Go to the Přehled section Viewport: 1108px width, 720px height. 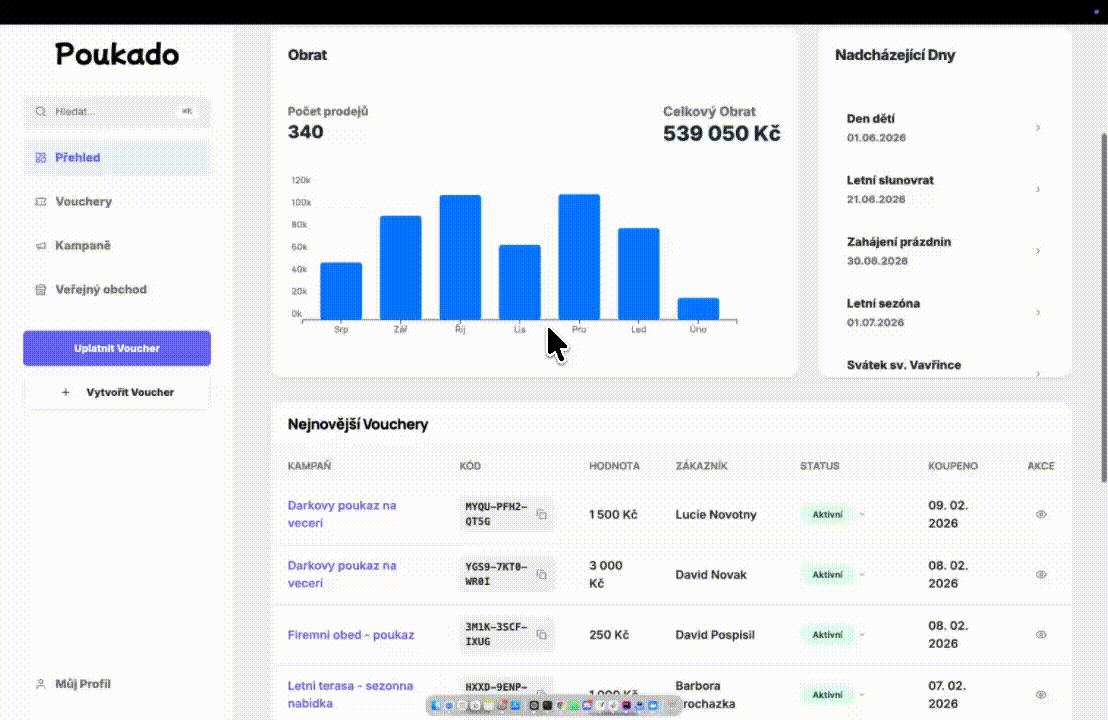pos(78,158)
